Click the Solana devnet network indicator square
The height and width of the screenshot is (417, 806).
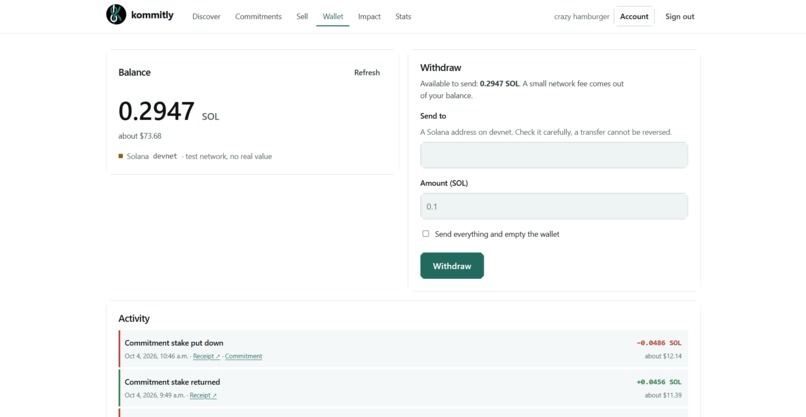point(121,156)
